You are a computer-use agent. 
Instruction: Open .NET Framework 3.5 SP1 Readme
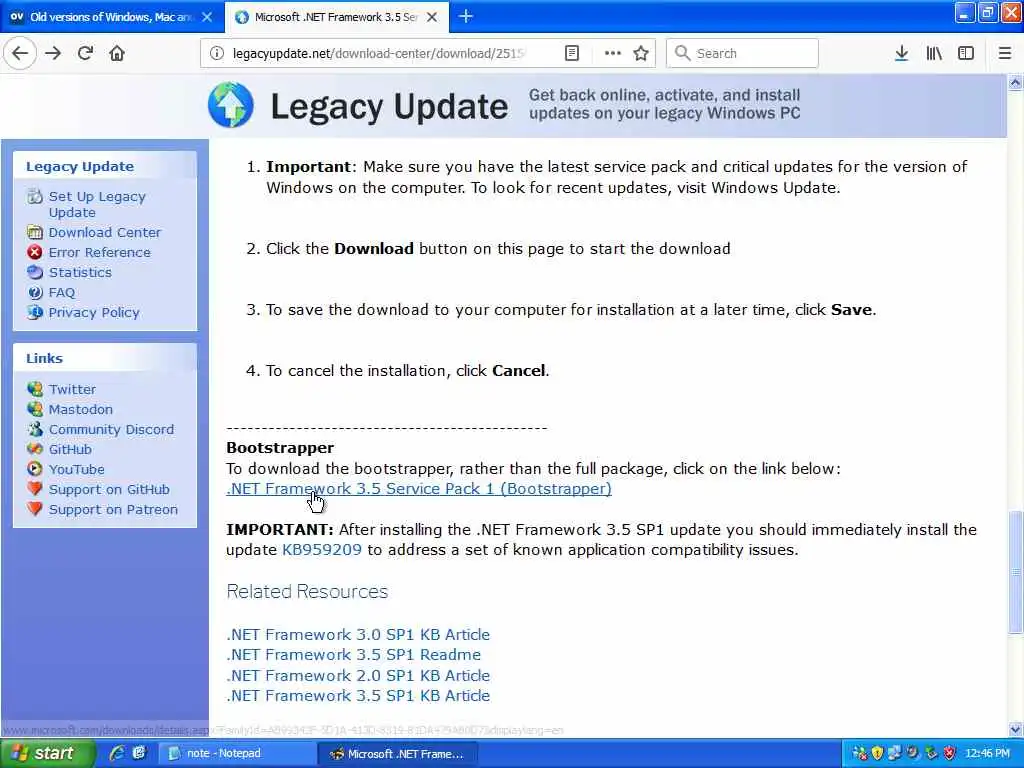pyautogui.click(x=353, y=655)
